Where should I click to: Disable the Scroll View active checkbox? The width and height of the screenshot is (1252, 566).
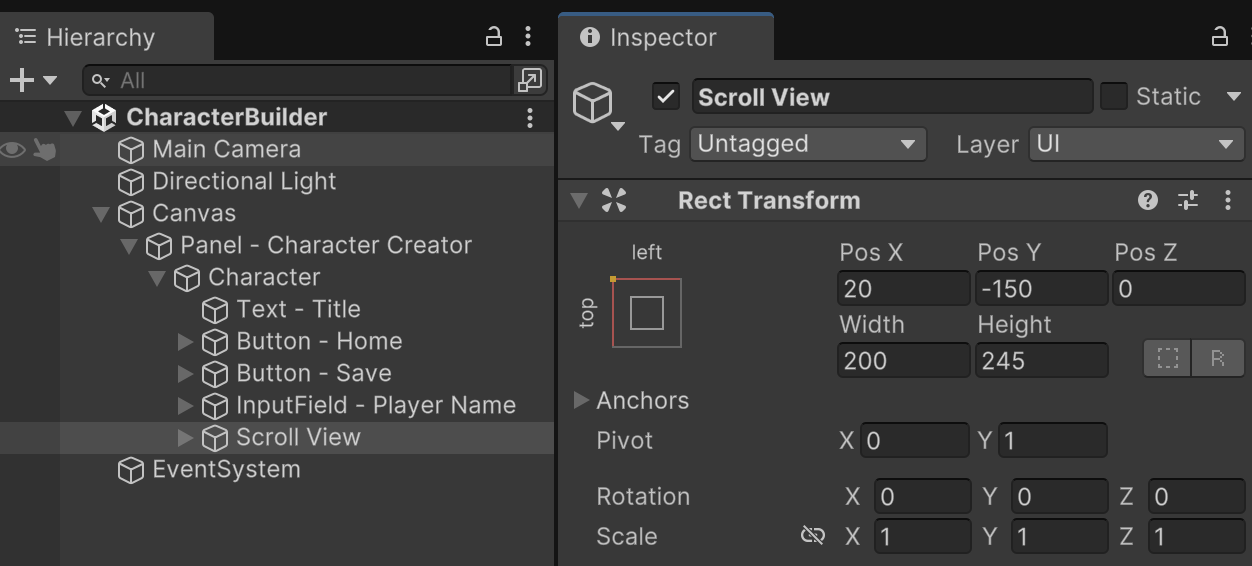[666, 96]
